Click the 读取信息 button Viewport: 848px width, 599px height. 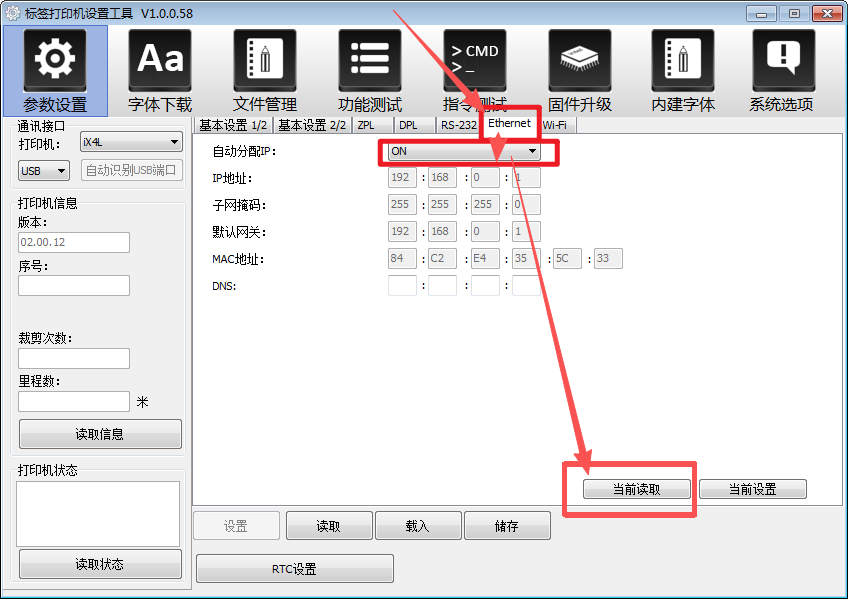pos(100,434)
